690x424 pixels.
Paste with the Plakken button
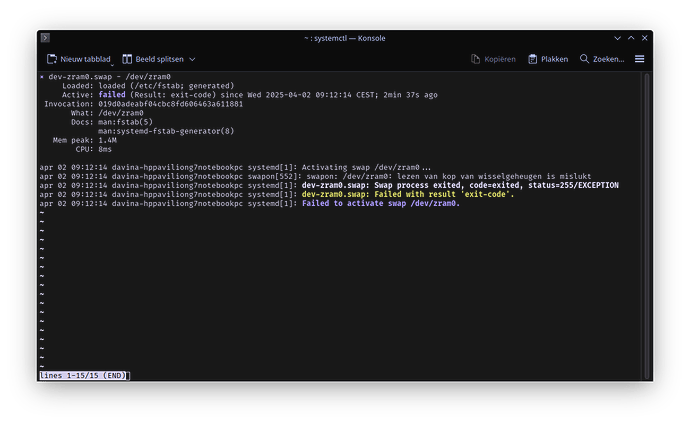548,59
